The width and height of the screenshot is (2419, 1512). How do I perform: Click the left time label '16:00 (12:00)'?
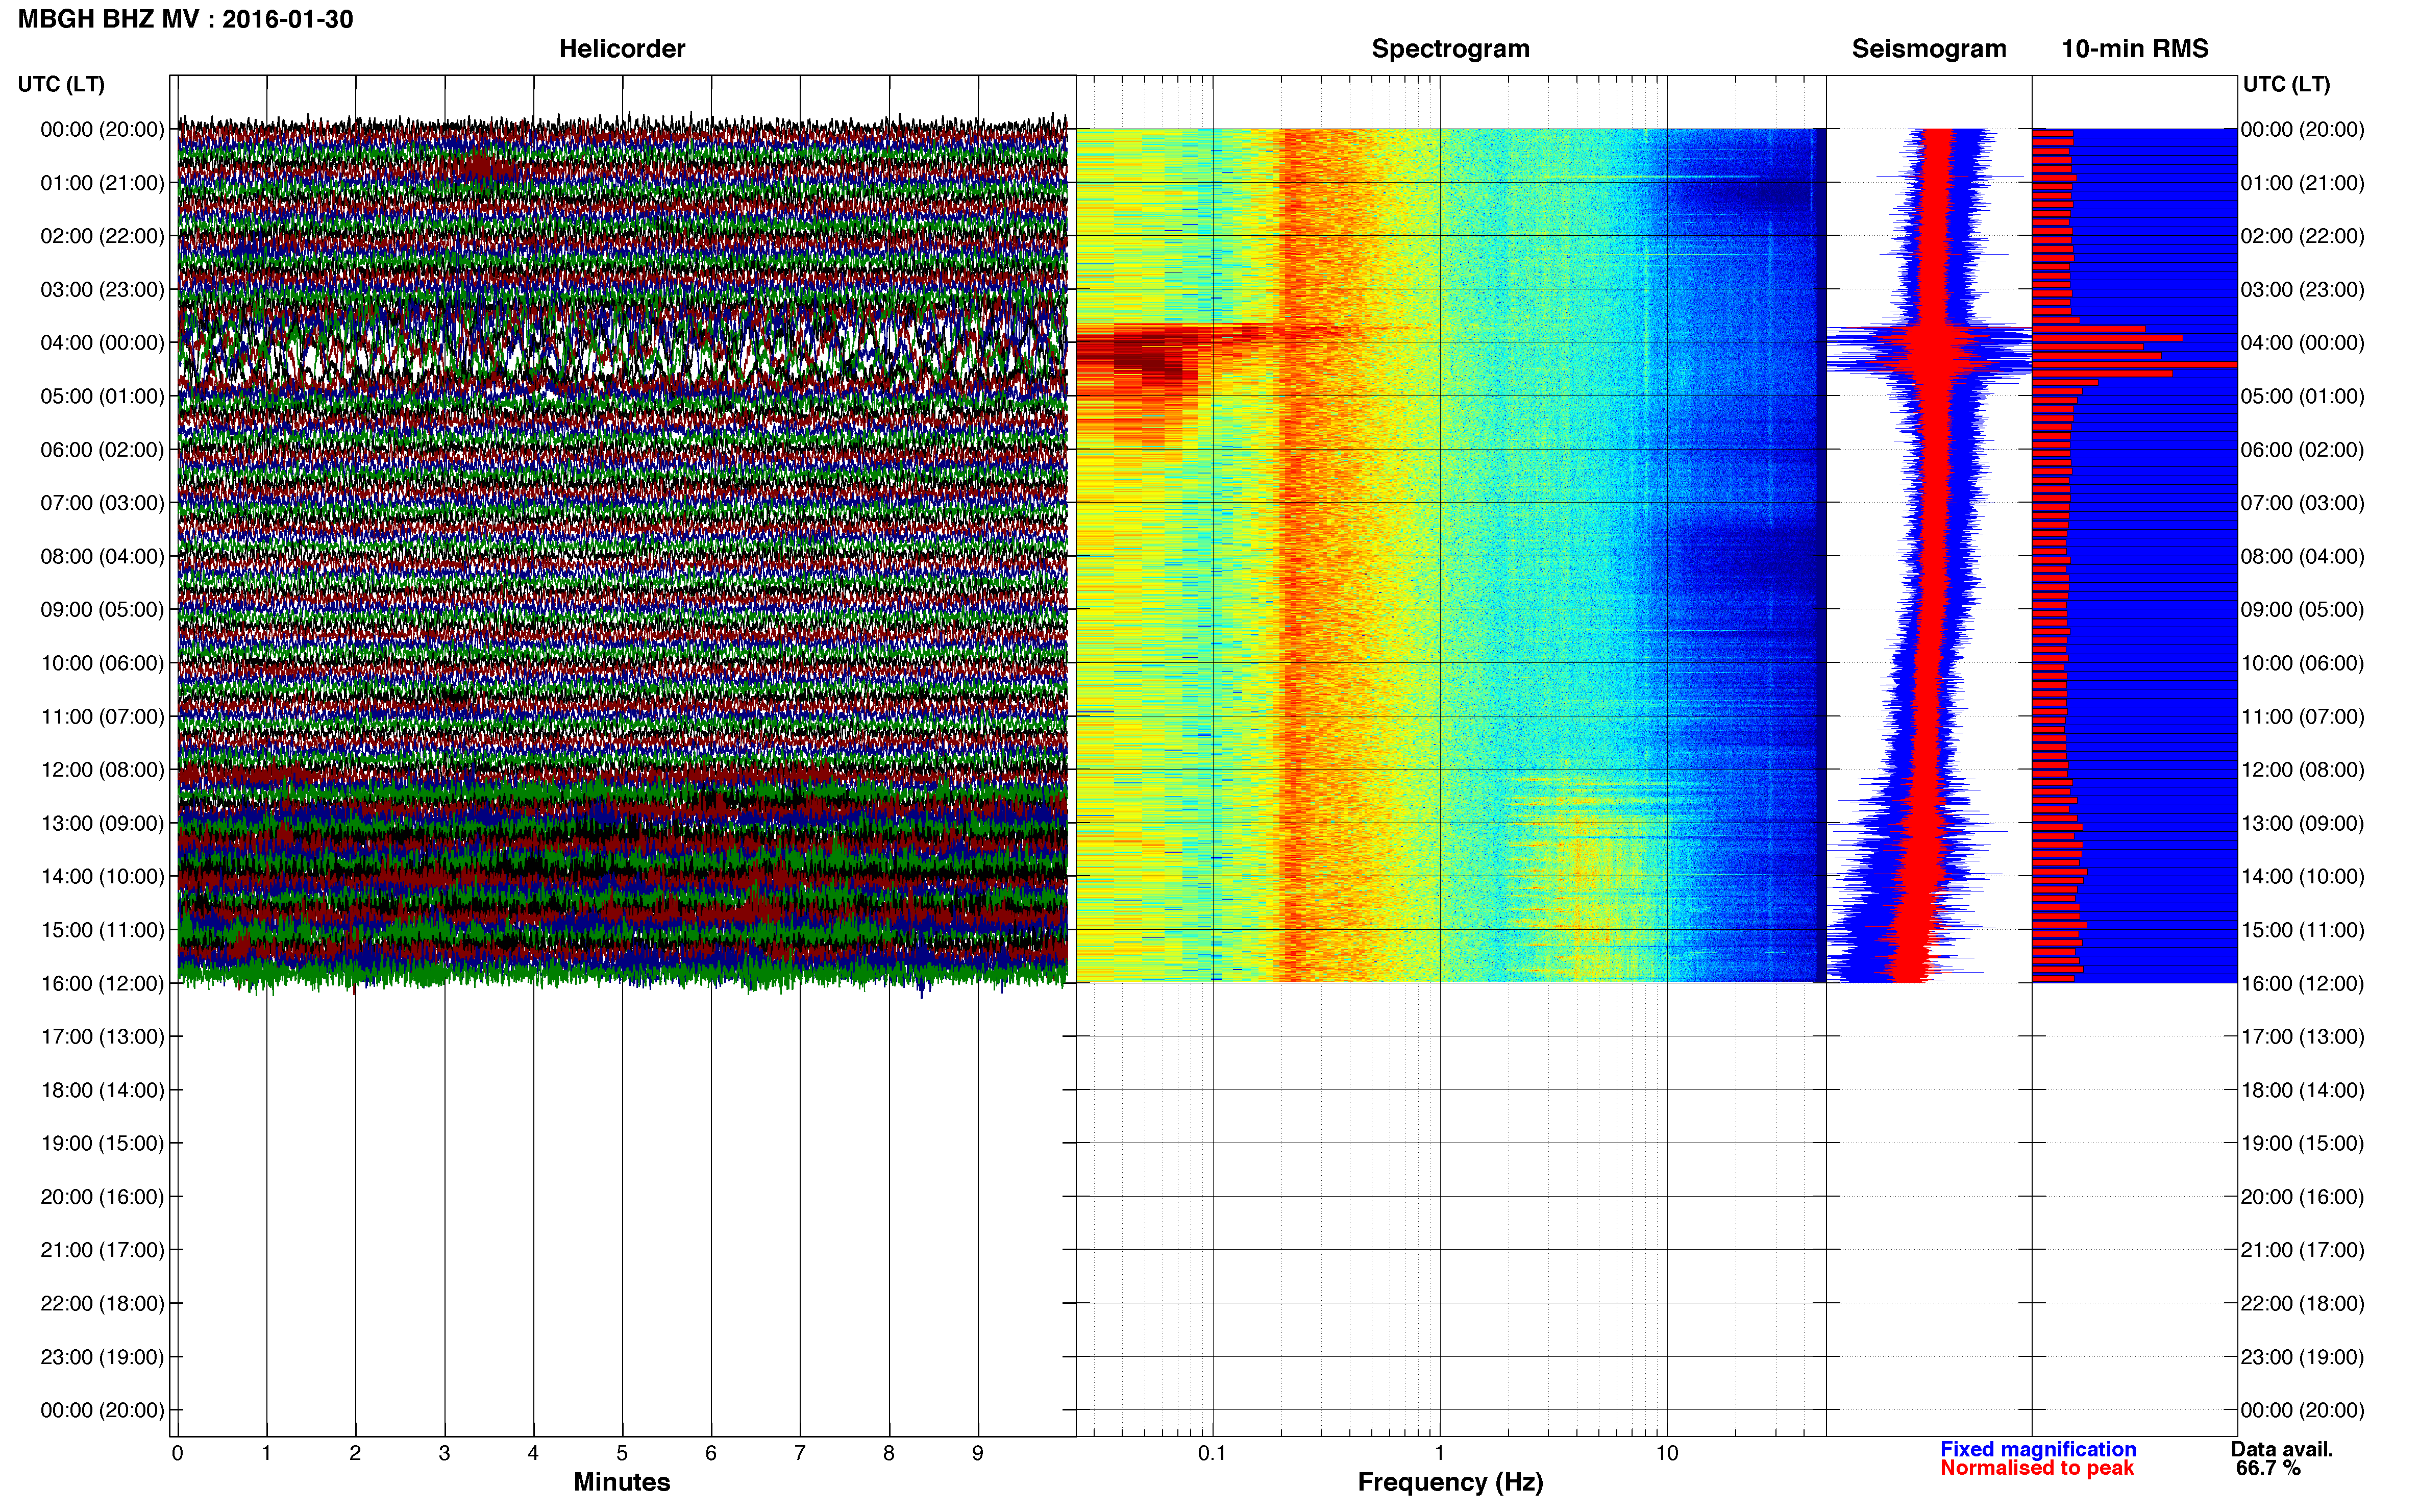102,983
